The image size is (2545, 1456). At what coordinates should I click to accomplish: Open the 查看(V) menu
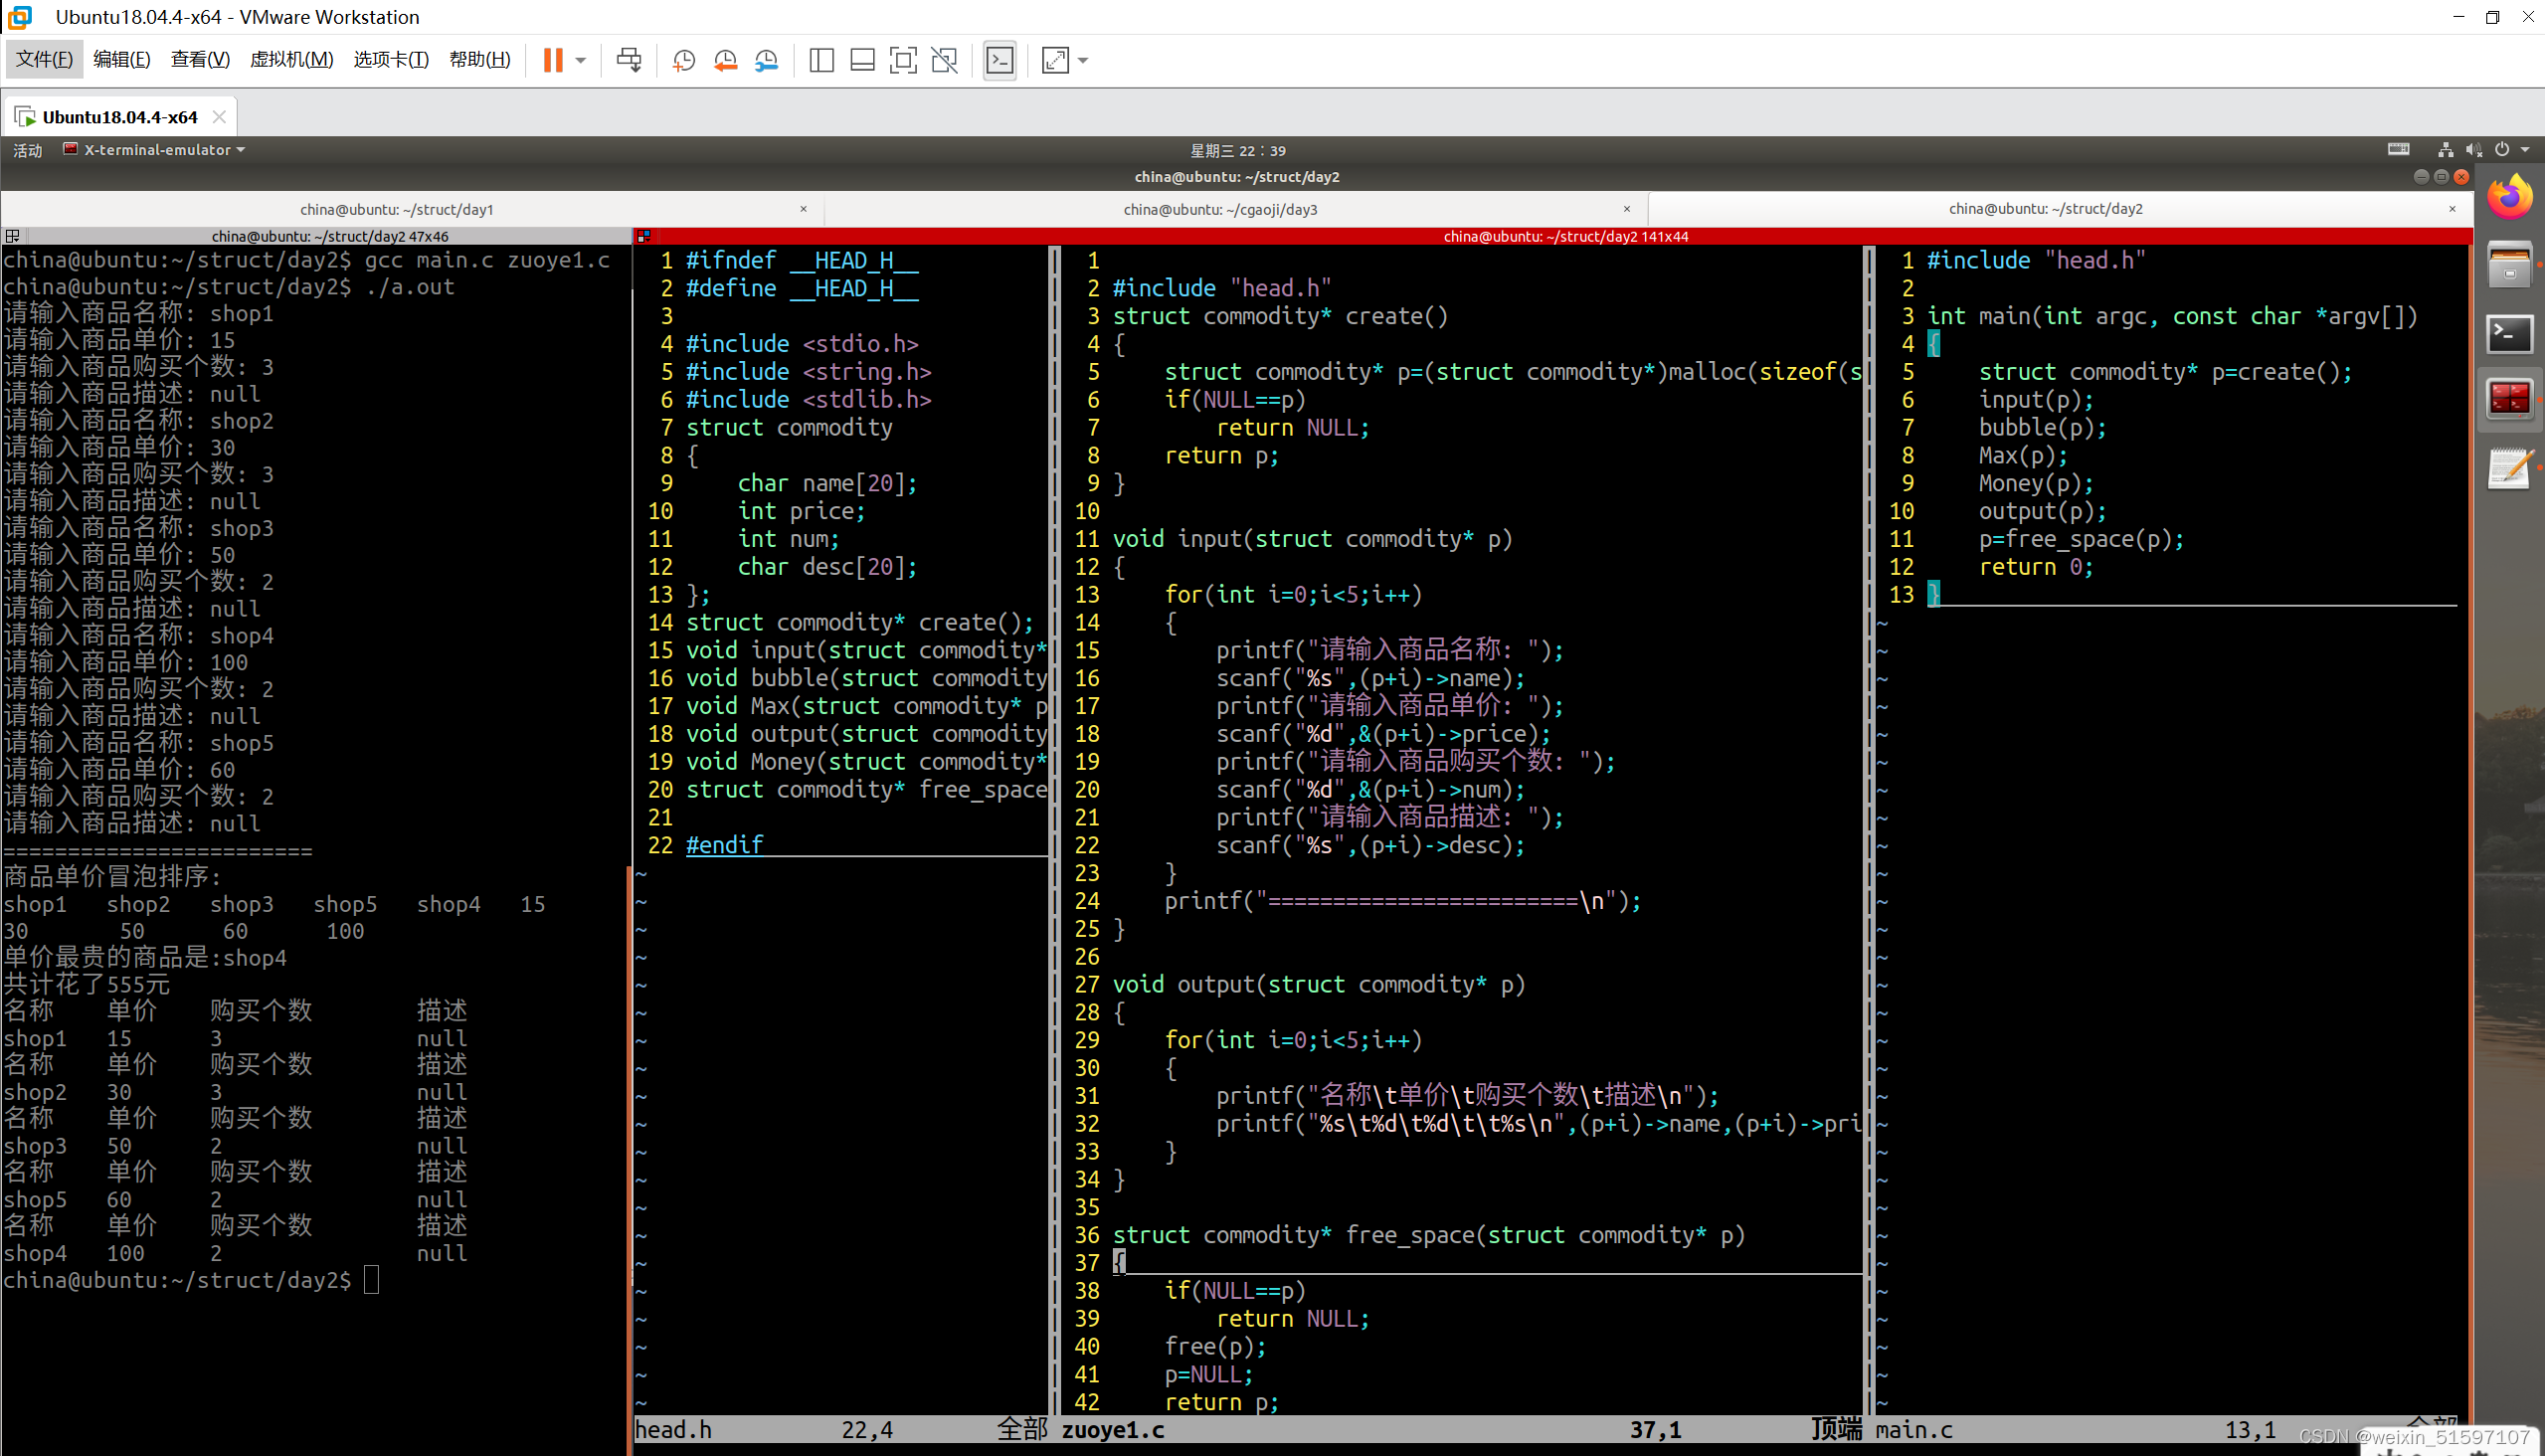click(x=200, y=59)
